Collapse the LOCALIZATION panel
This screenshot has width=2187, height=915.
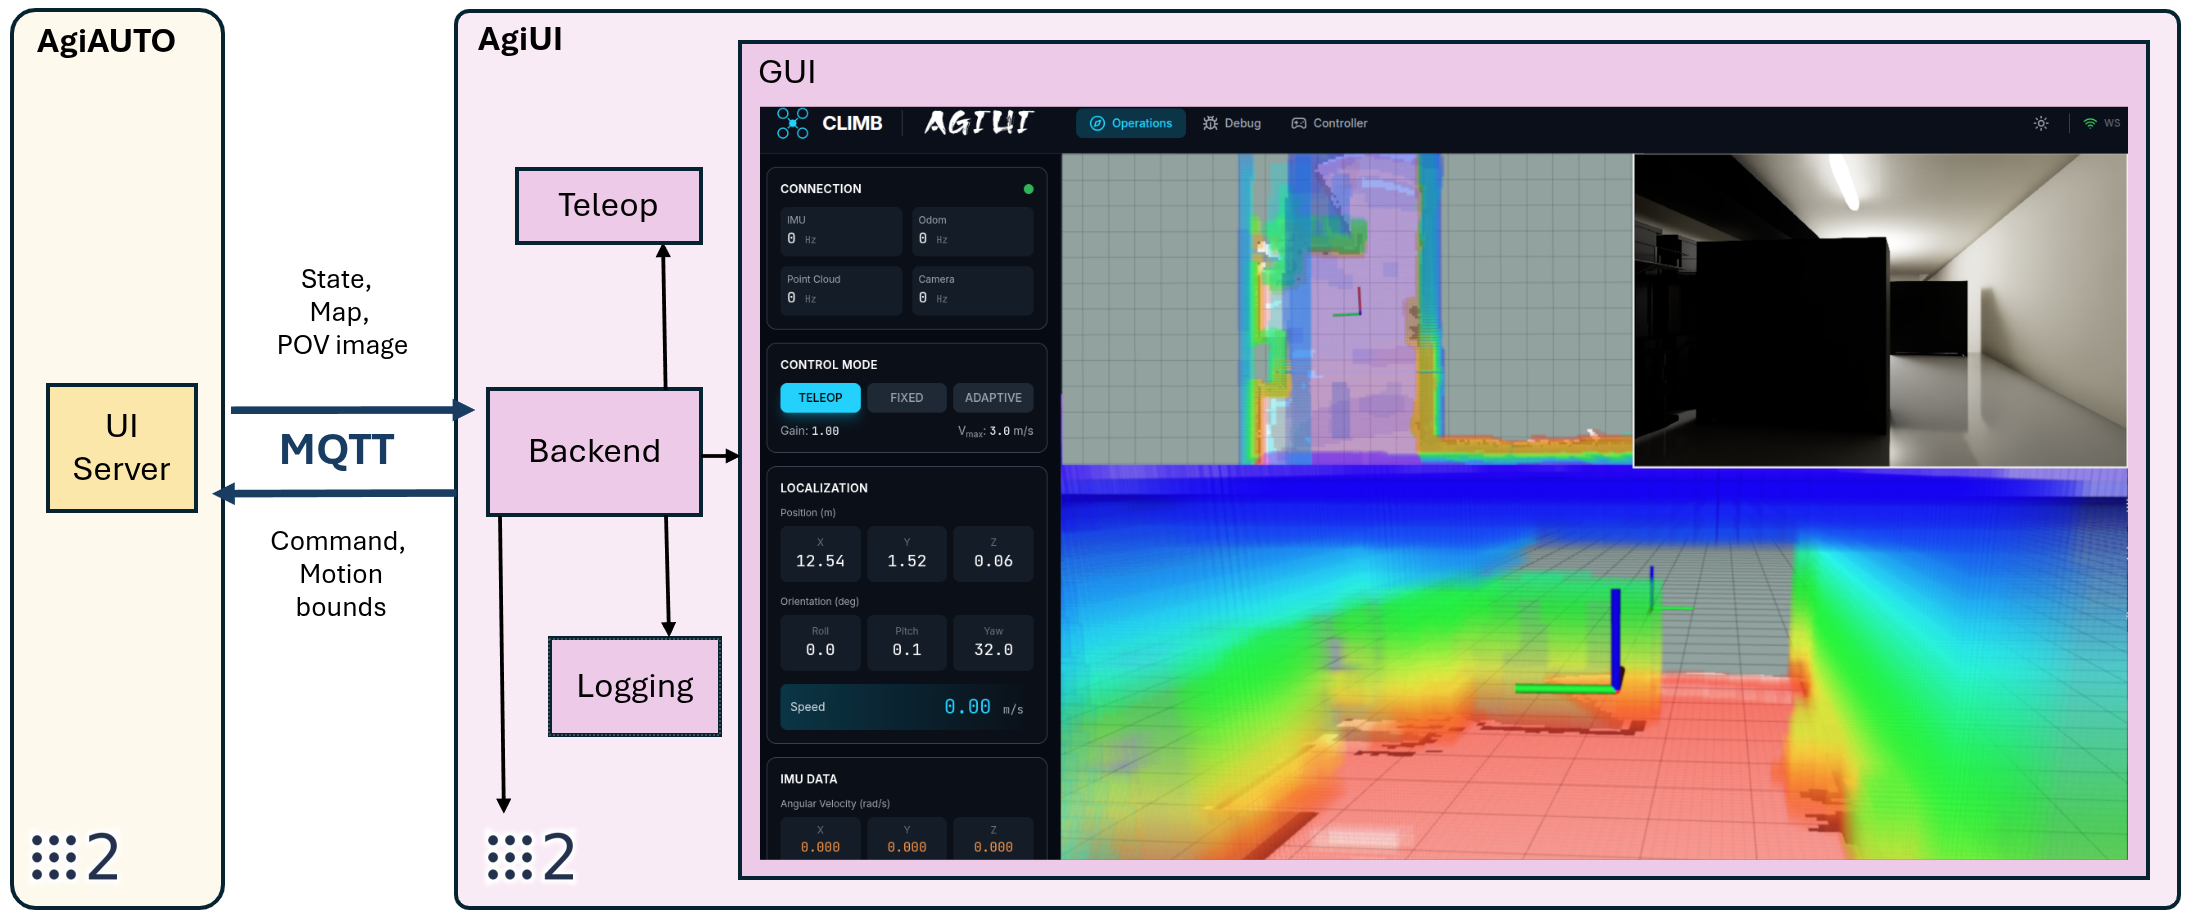click(x=824, y=487)
